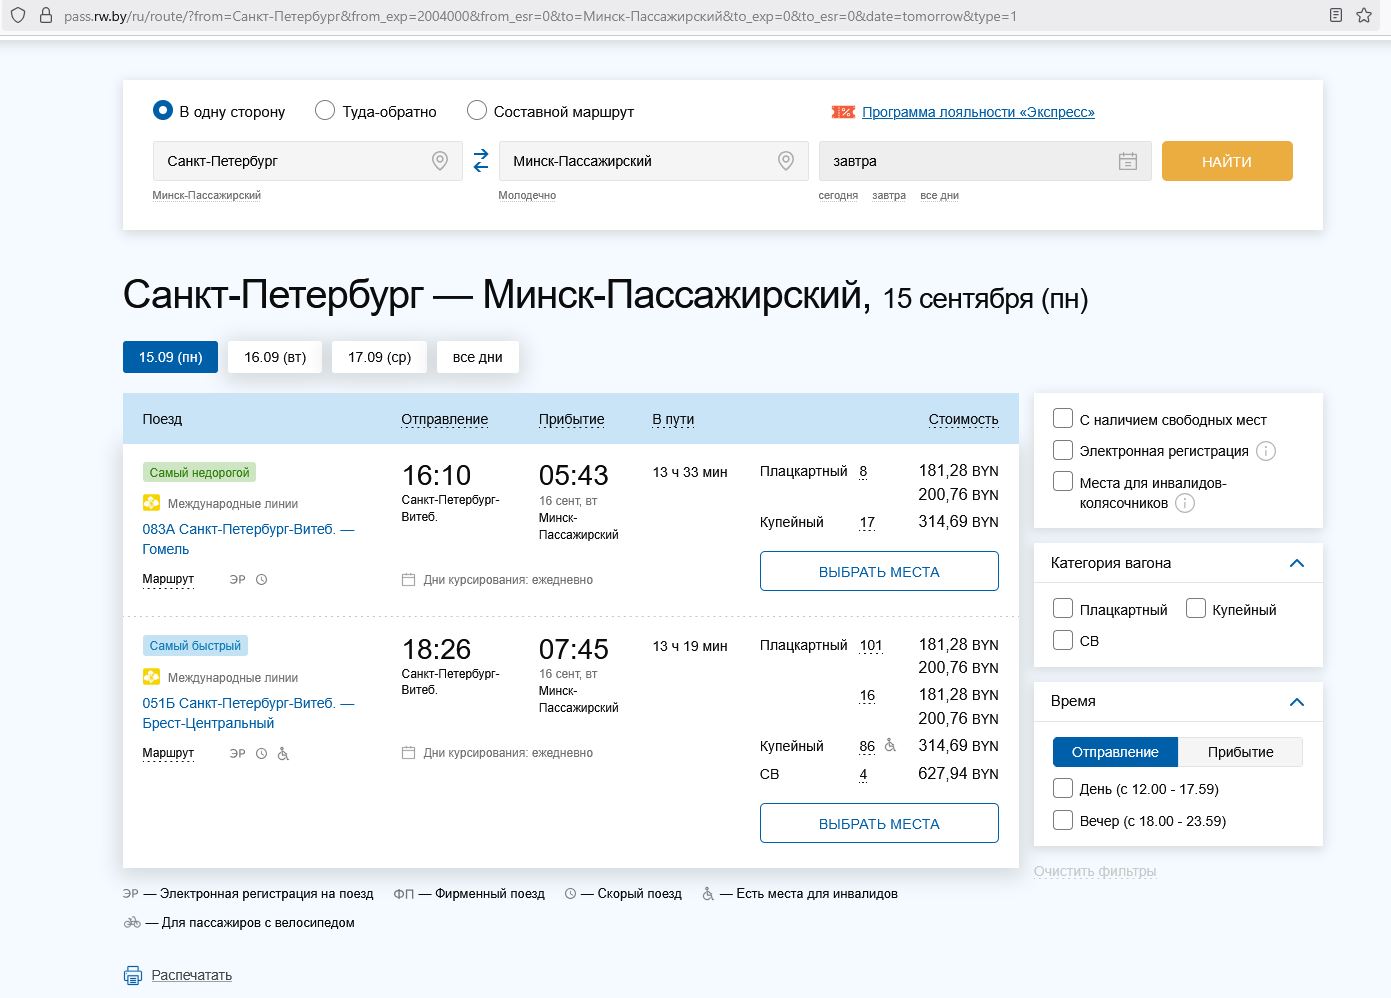
Task: Expand Маршрут for train 083А
Action: [x=168, y=579]
